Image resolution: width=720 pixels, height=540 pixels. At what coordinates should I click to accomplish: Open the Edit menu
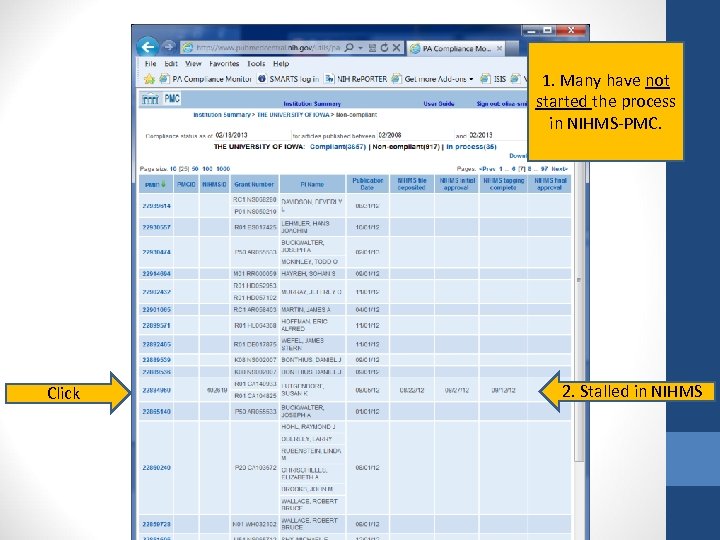coord(171,64)
